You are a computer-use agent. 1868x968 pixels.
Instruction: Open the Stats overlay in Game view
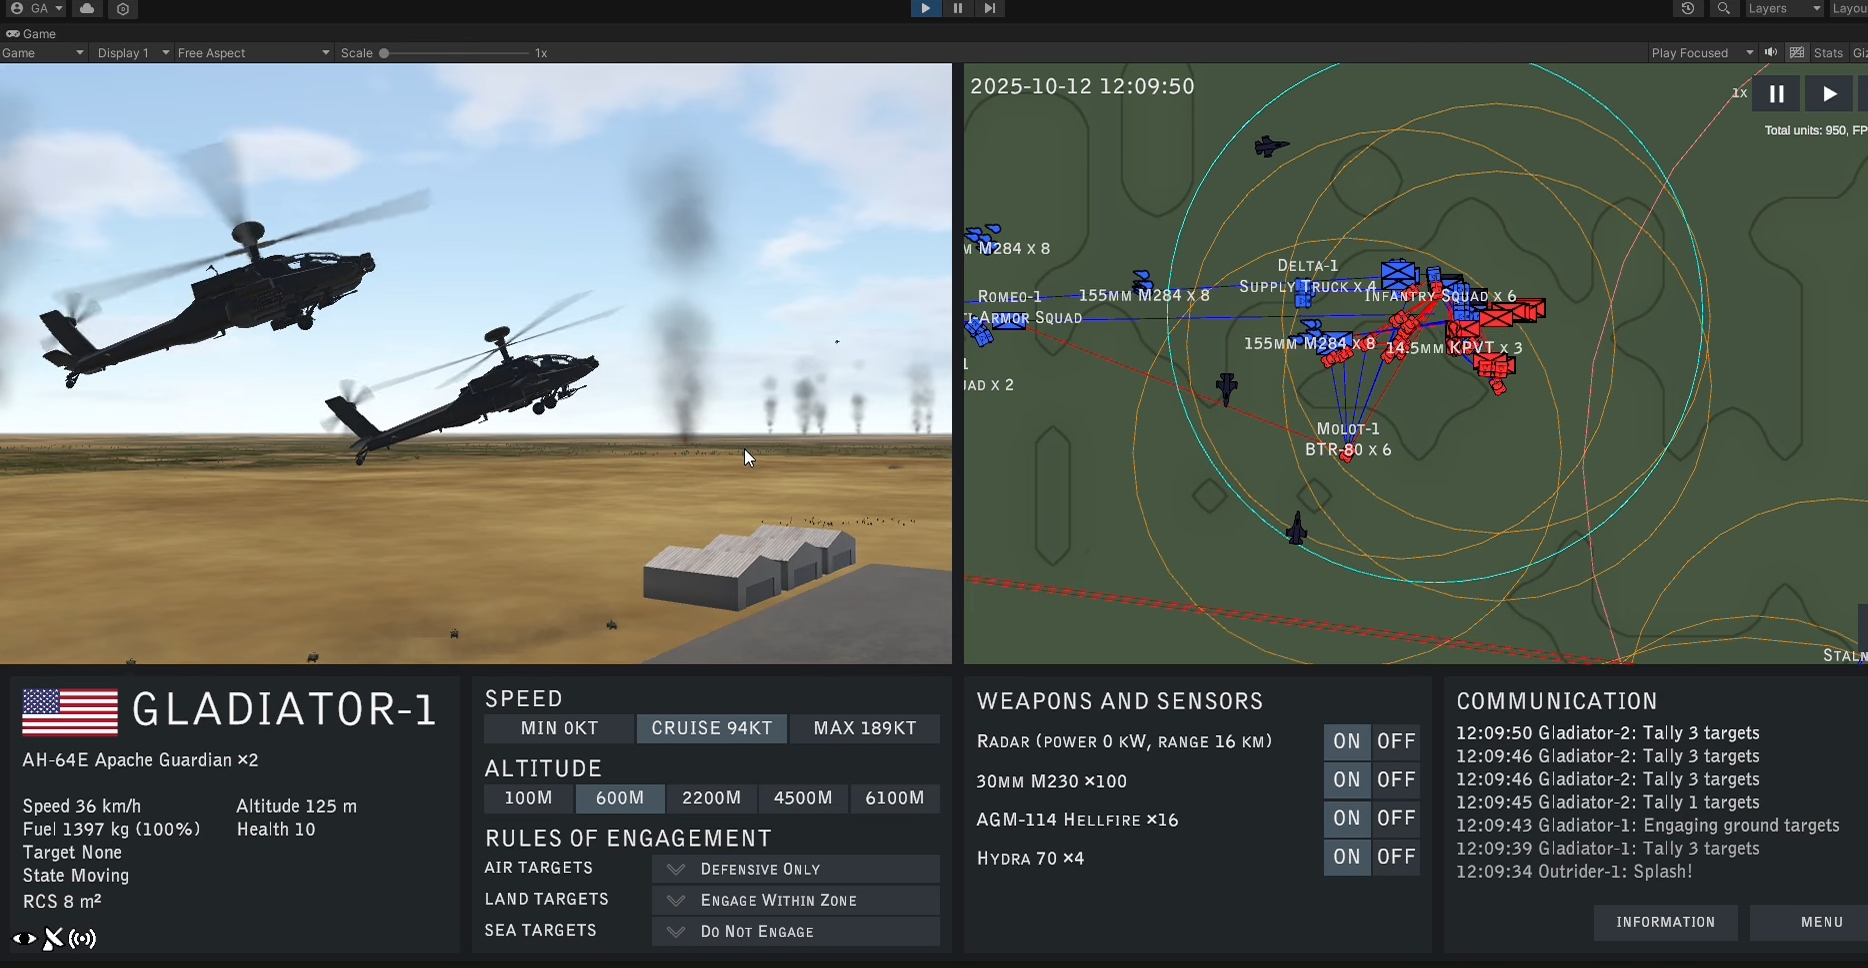coord(1828,53)
